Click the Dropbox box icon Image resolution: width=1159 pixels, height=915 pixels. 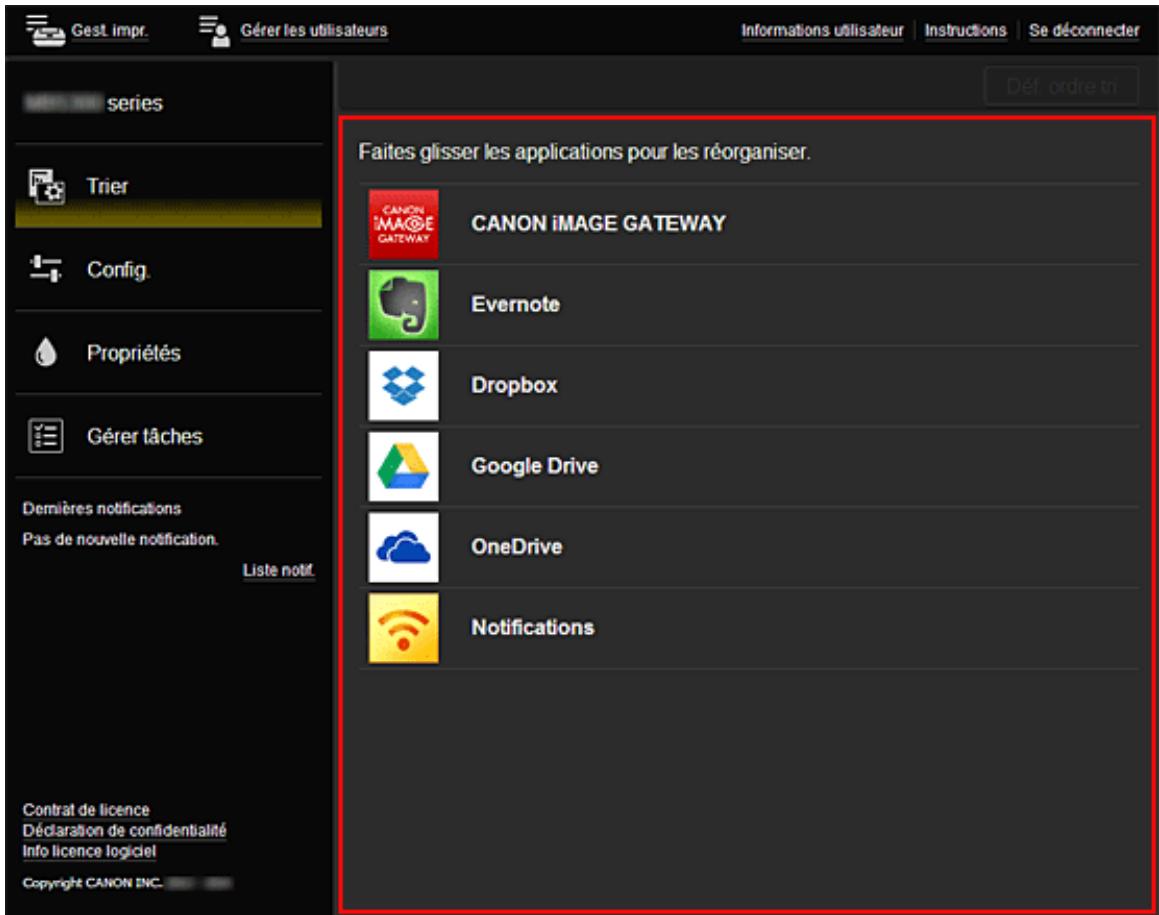[x=403, y=385]
